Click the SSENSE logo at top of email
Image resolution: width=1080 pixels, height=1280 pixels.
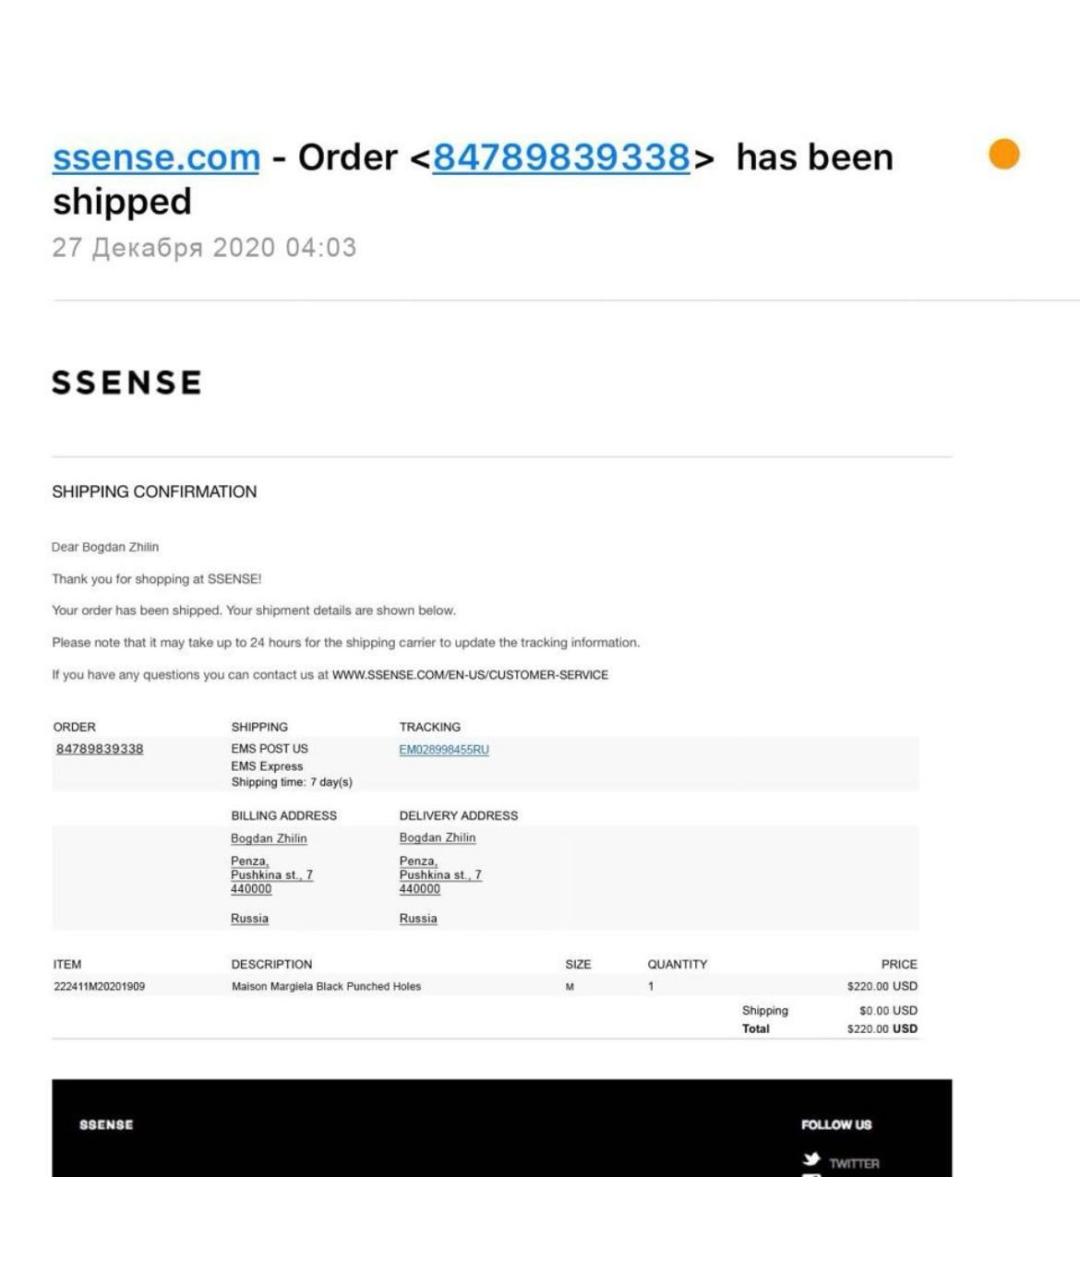click(x=127, y=382)
